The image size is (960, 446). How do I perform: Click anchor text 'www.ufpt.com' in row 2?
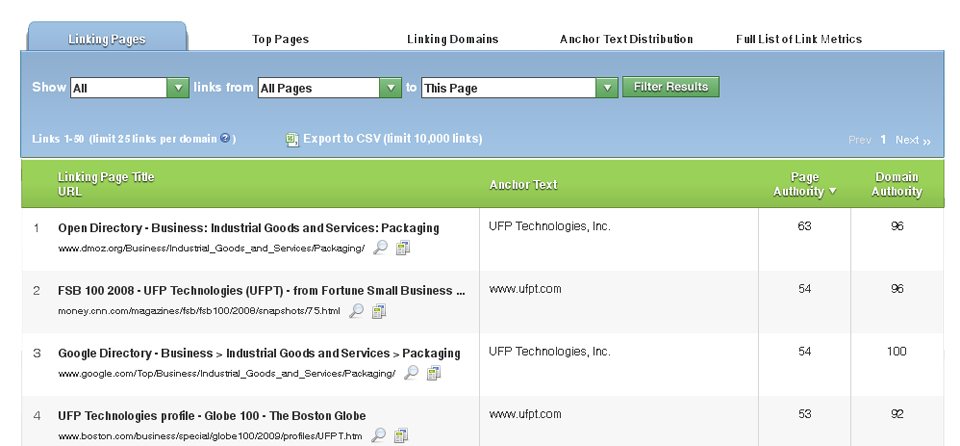525,289
